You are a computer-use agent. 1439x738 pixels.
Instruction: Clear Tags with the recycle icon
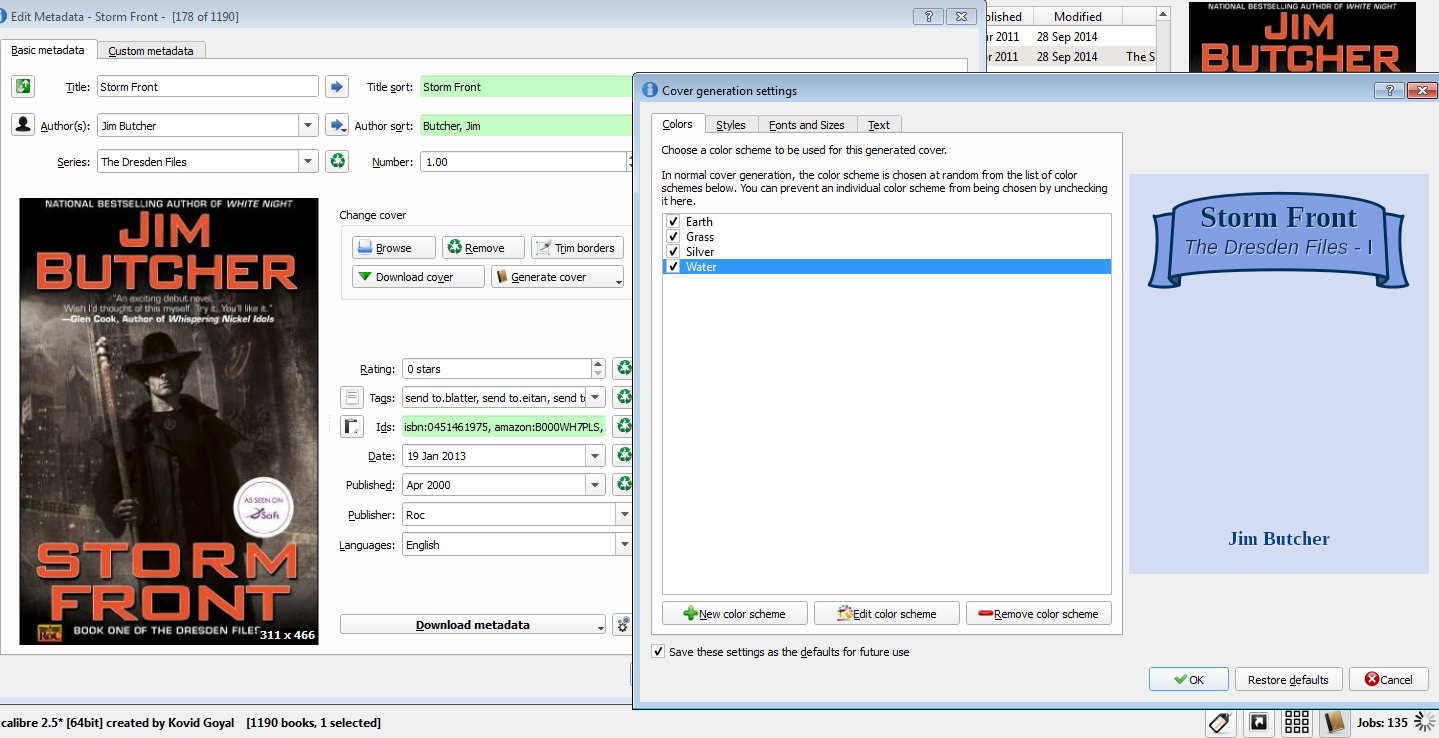pyautogui.click(x=623, y=398)
